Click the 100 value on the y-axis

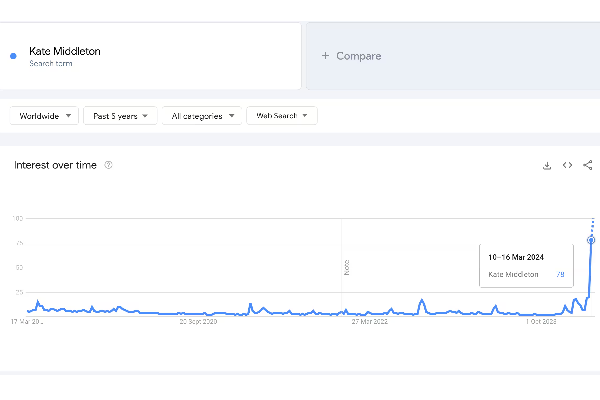[x=17, y=218]
